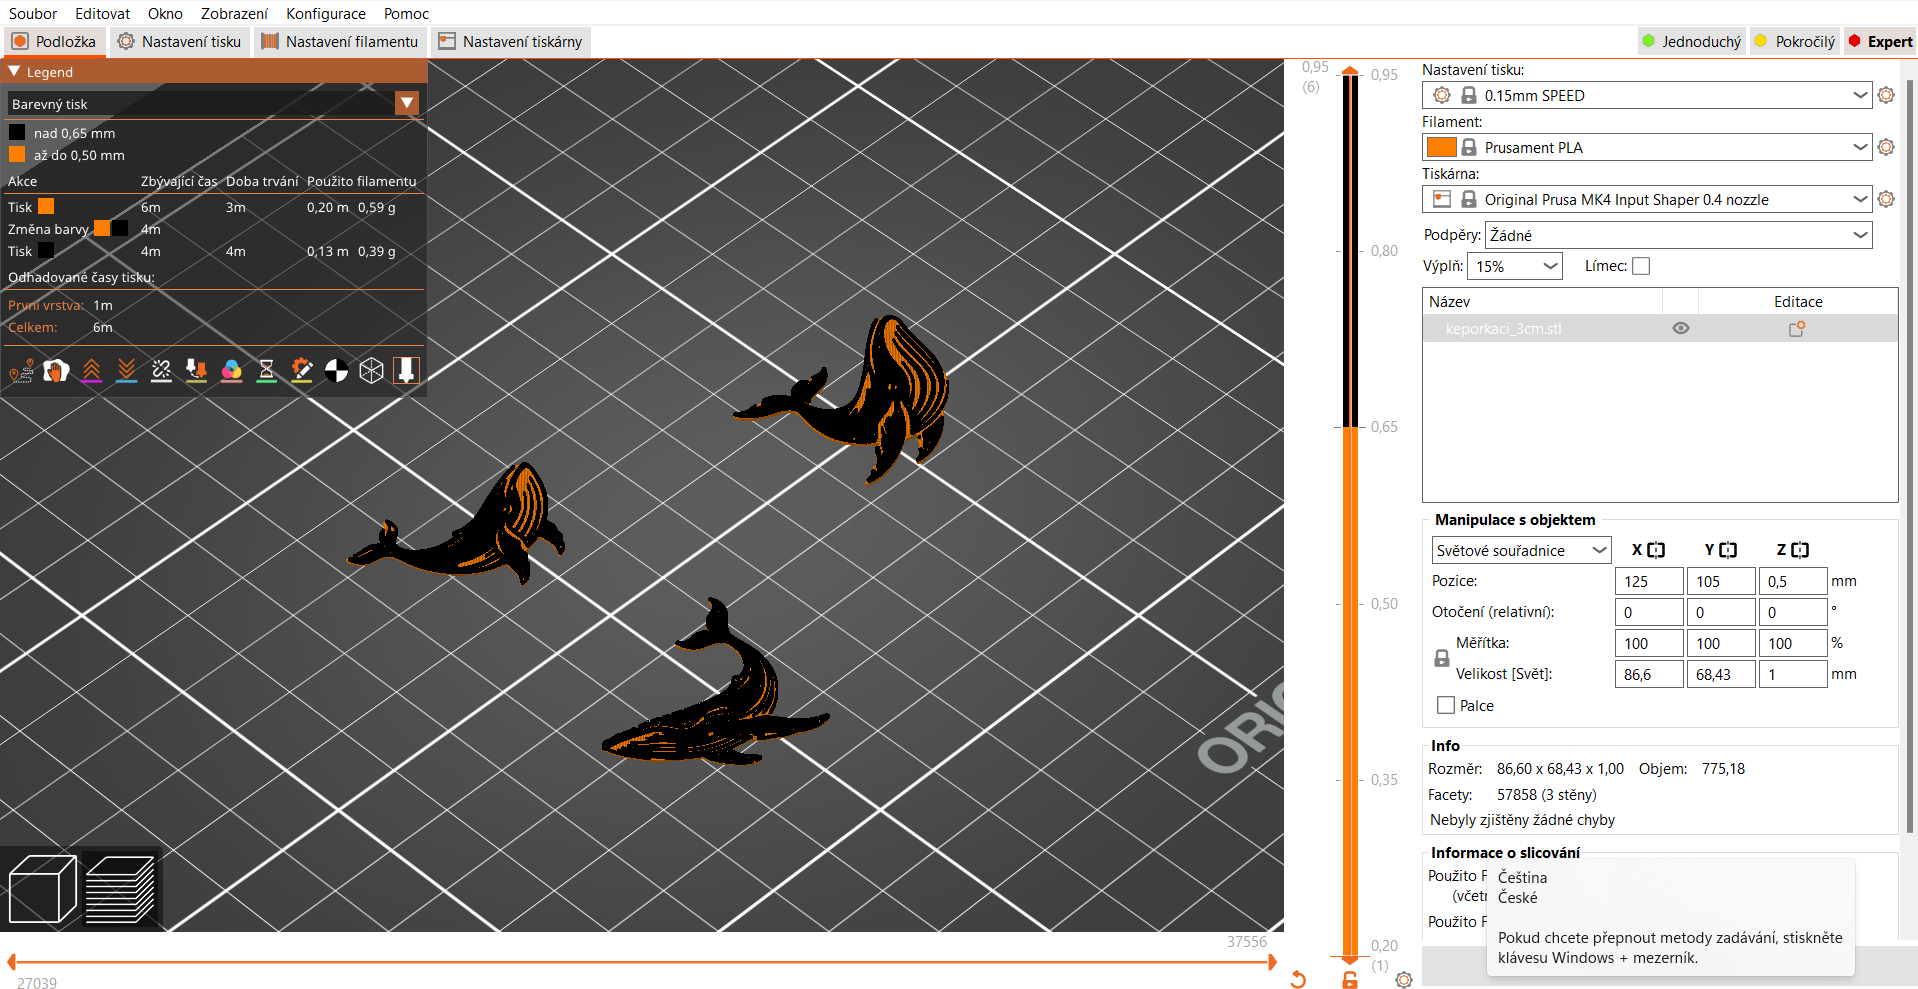
Task: Click editing icon for keporkaci_3cm.stl
Action: (x=1797, y=328)
